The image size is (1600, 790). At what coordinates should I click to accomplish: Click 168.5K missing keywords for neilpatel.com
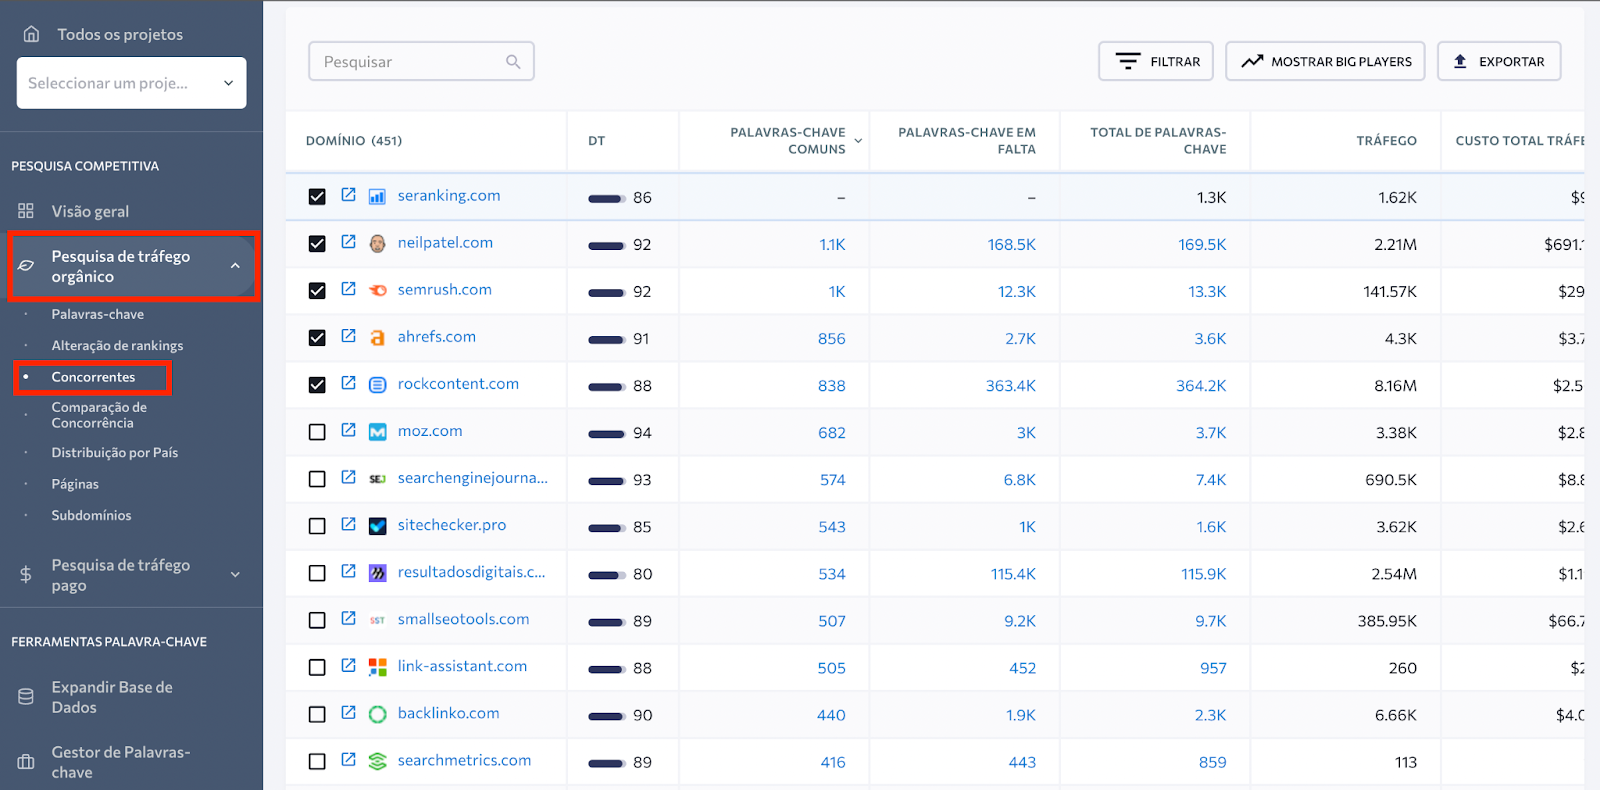1011,244
